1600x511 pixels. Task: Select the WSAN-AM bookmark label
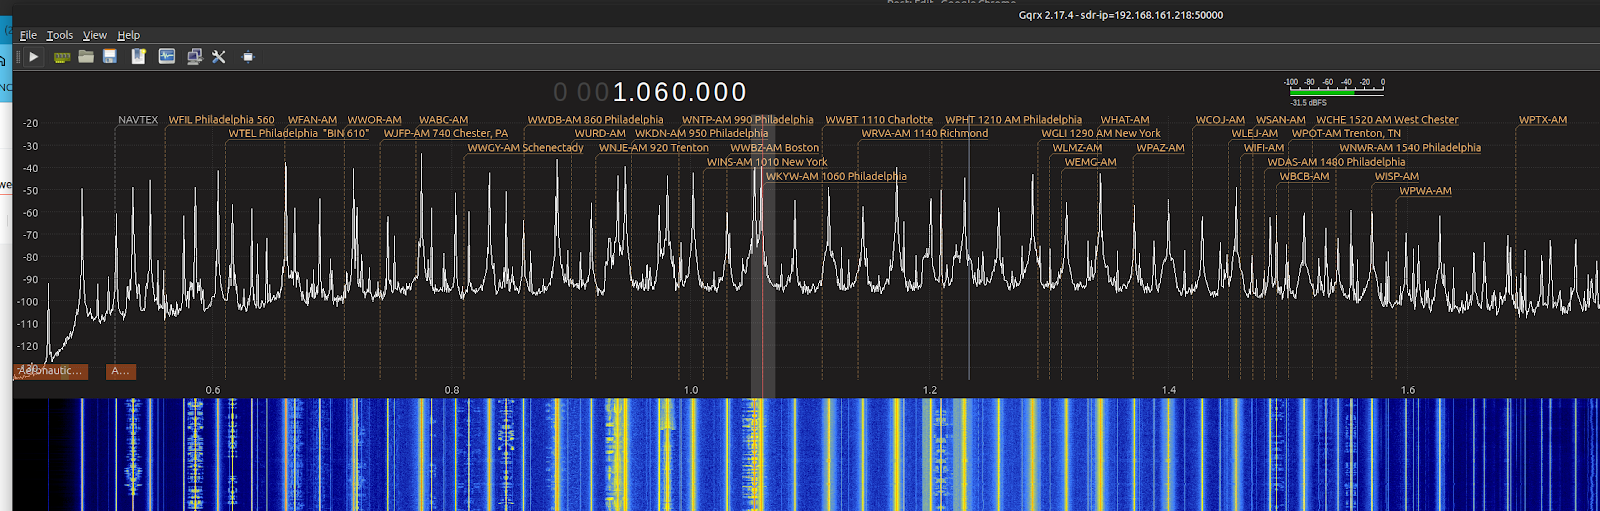coord(1280,120)
